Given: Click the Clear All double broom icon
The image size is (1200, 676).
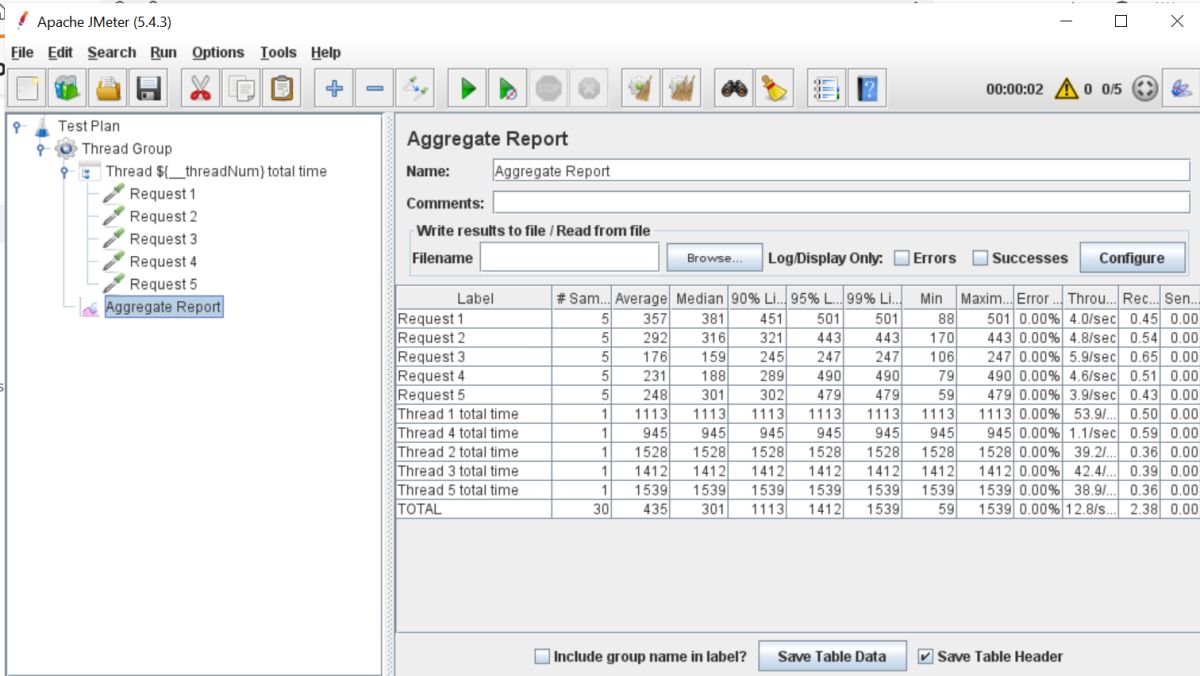Looking at the screenshot, I should [682, 89].
